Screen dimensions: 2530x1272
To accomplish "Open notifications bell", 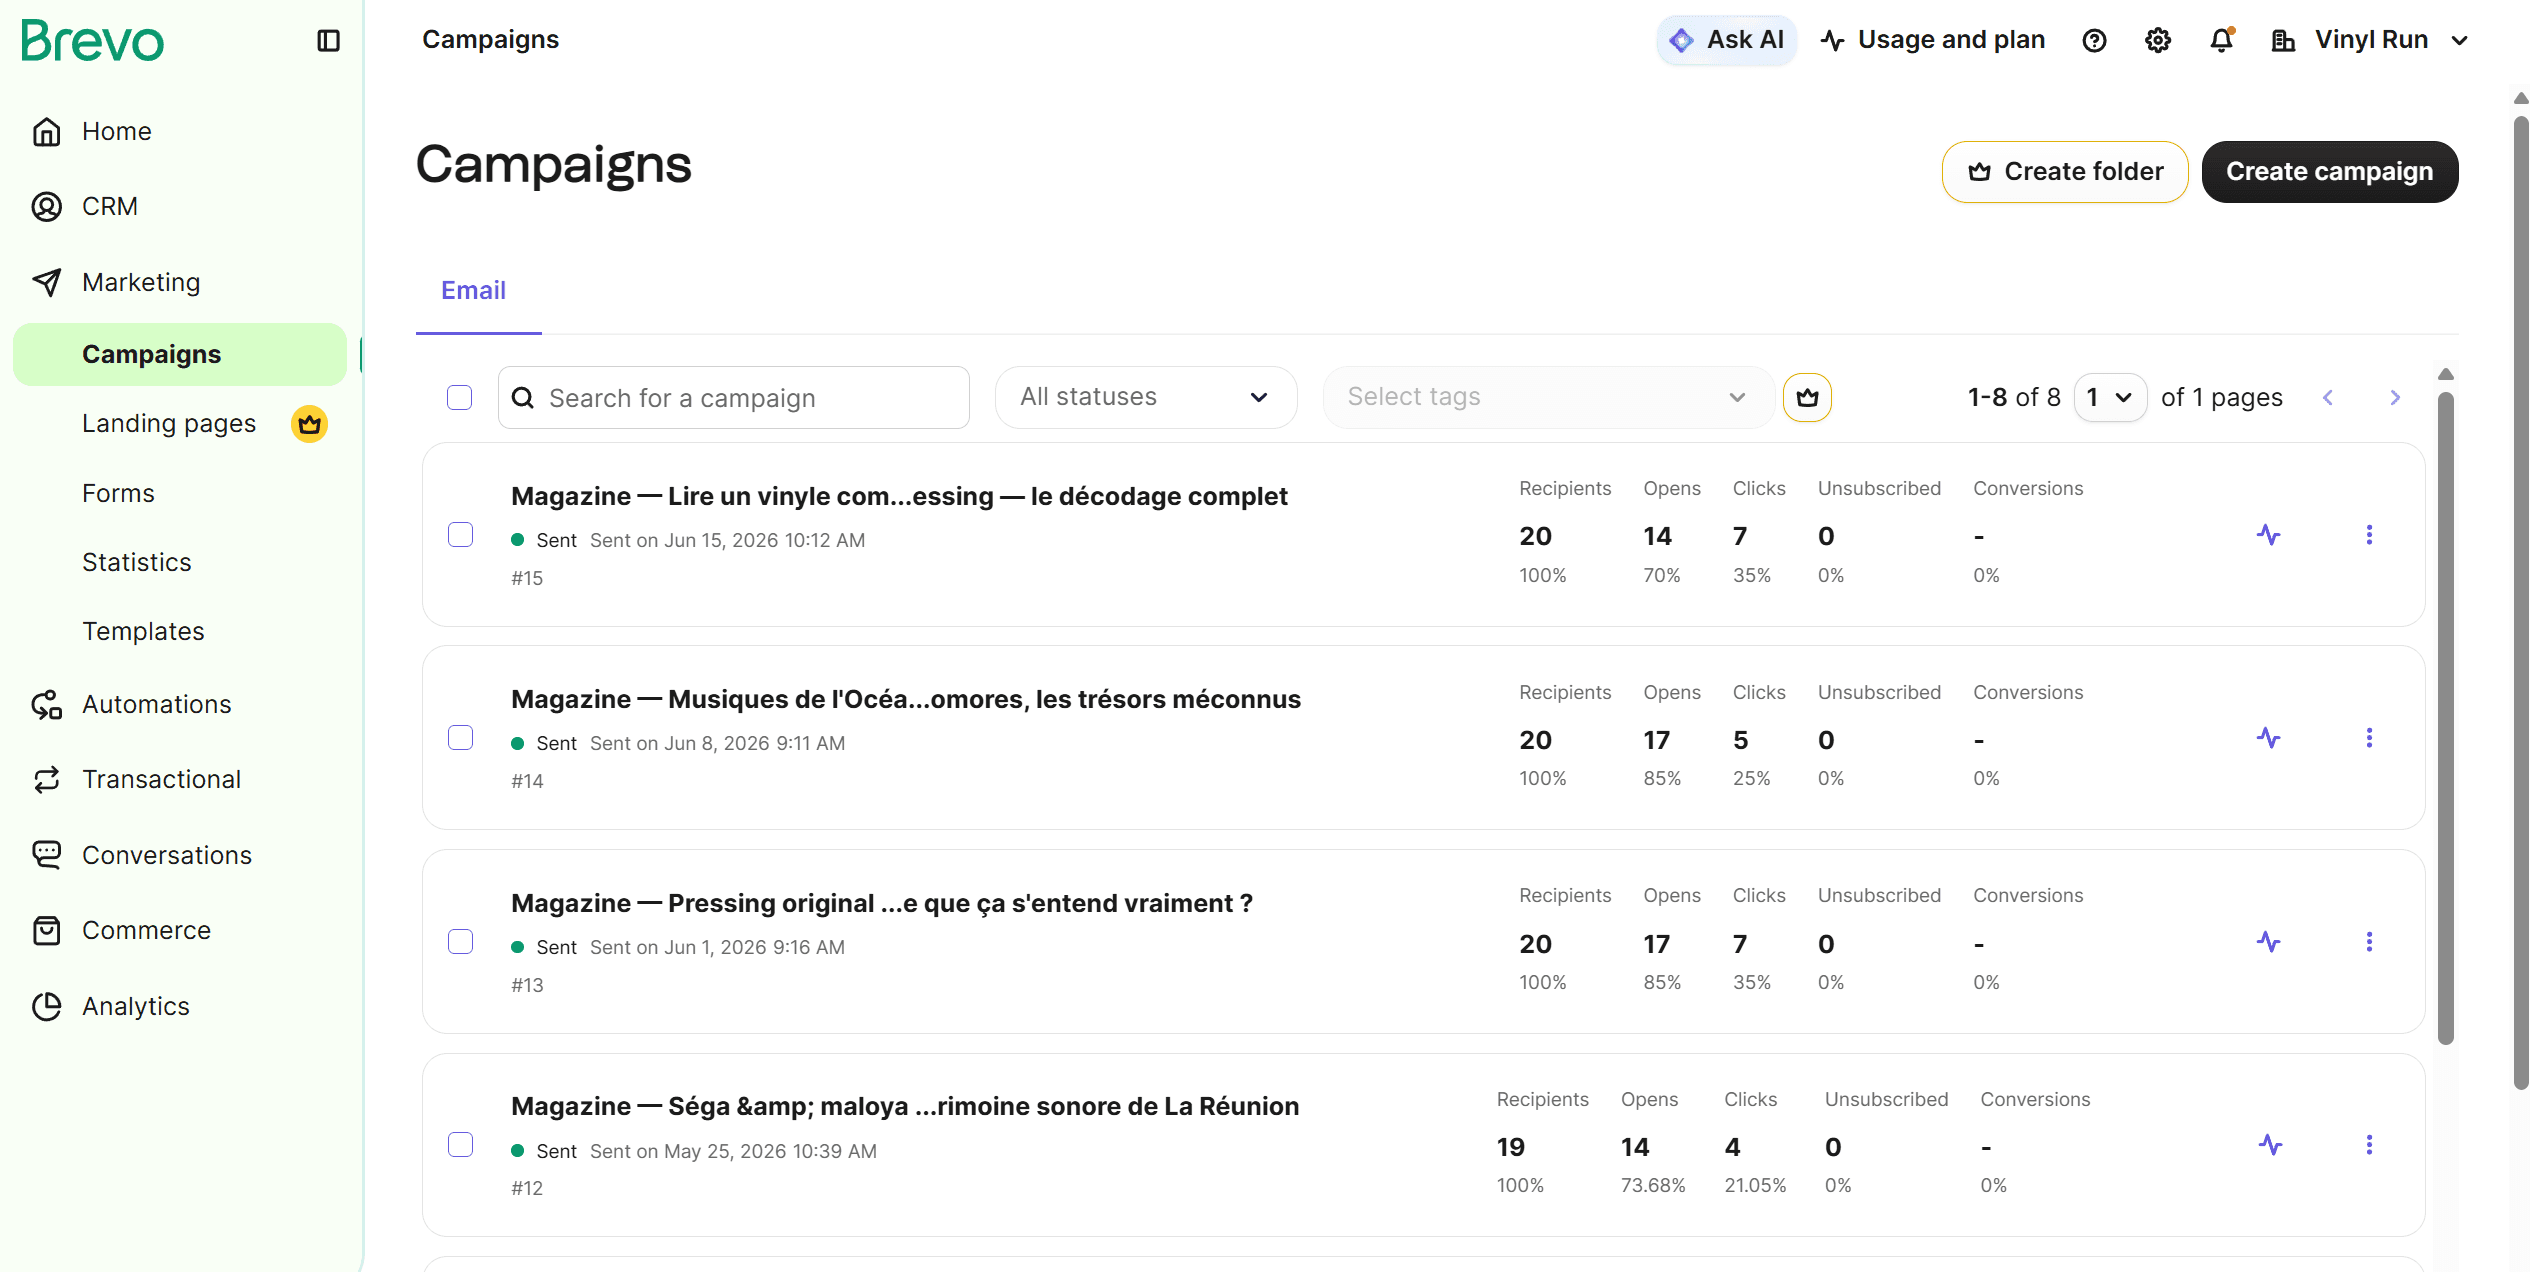I will [2222, 40].
